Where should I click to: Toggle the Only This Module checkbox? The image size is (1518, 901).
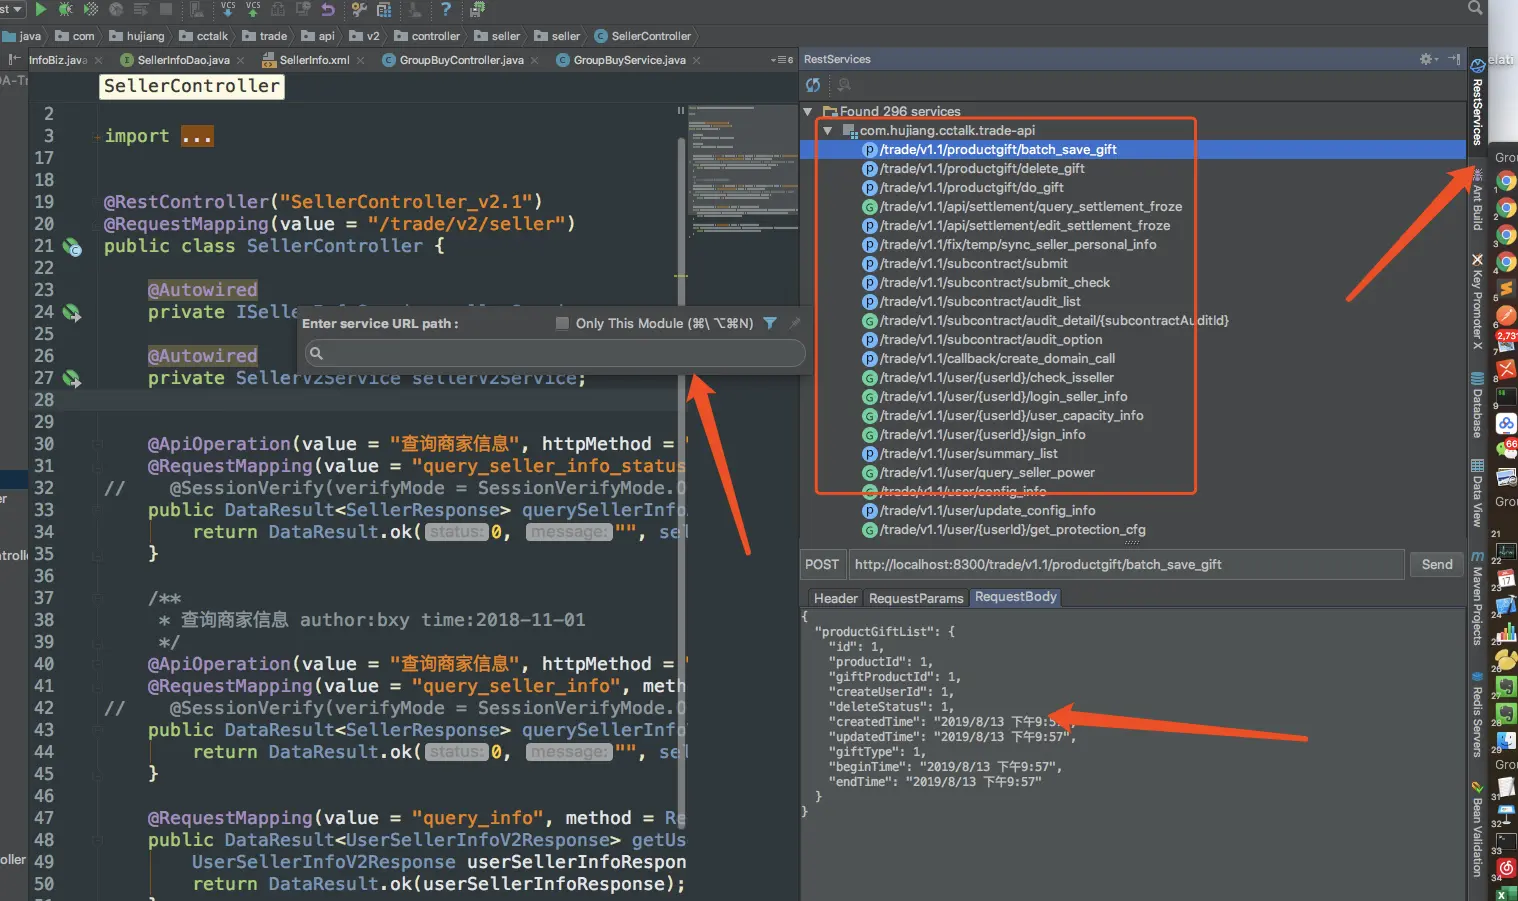pyautogui.click(x=562, y=323)
